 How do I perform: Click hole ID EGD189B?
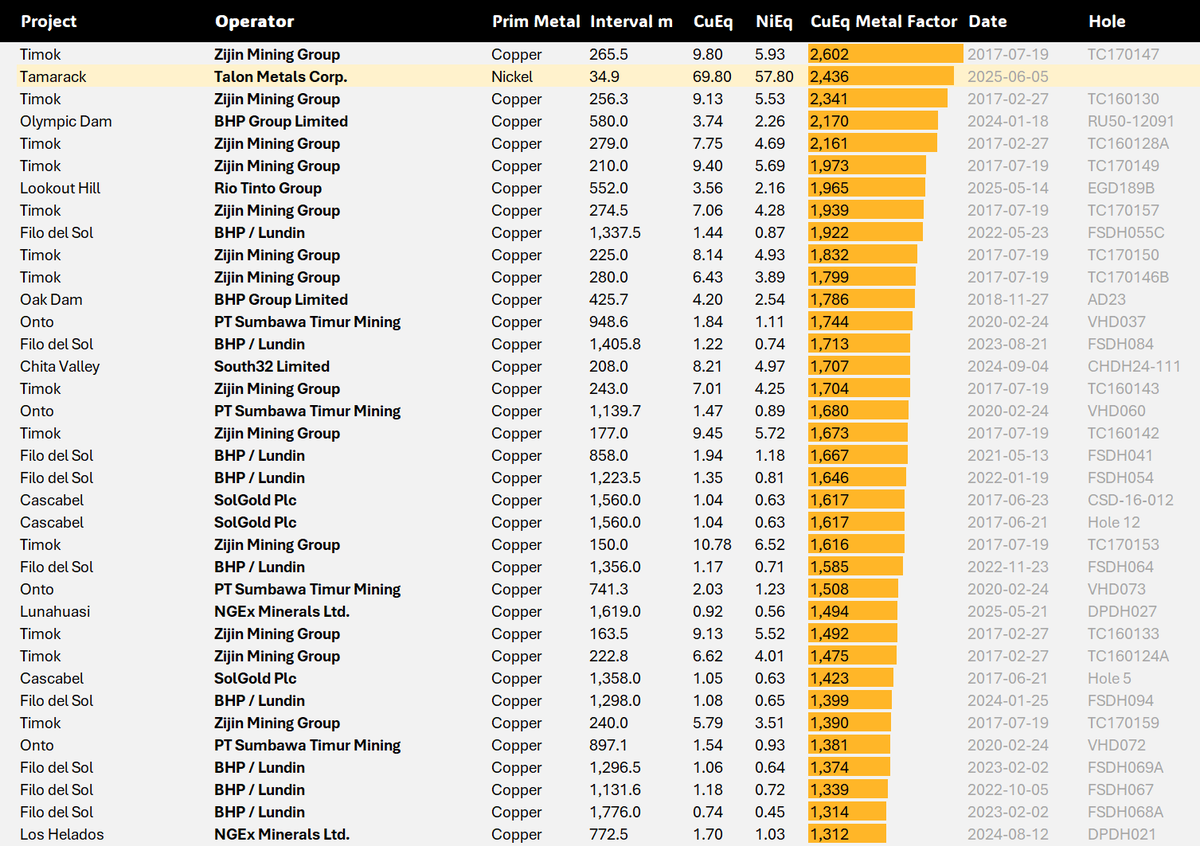1121,188
